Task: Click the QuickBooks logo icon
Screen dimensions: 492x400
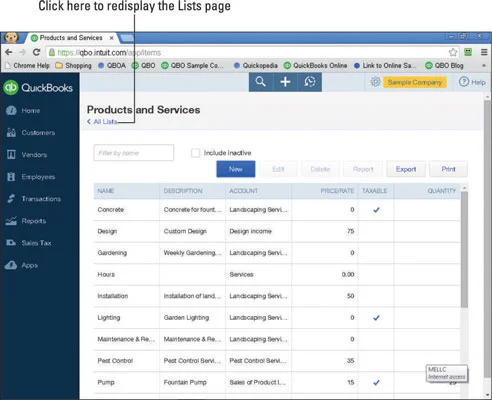Action: click(x=10, y=88)
